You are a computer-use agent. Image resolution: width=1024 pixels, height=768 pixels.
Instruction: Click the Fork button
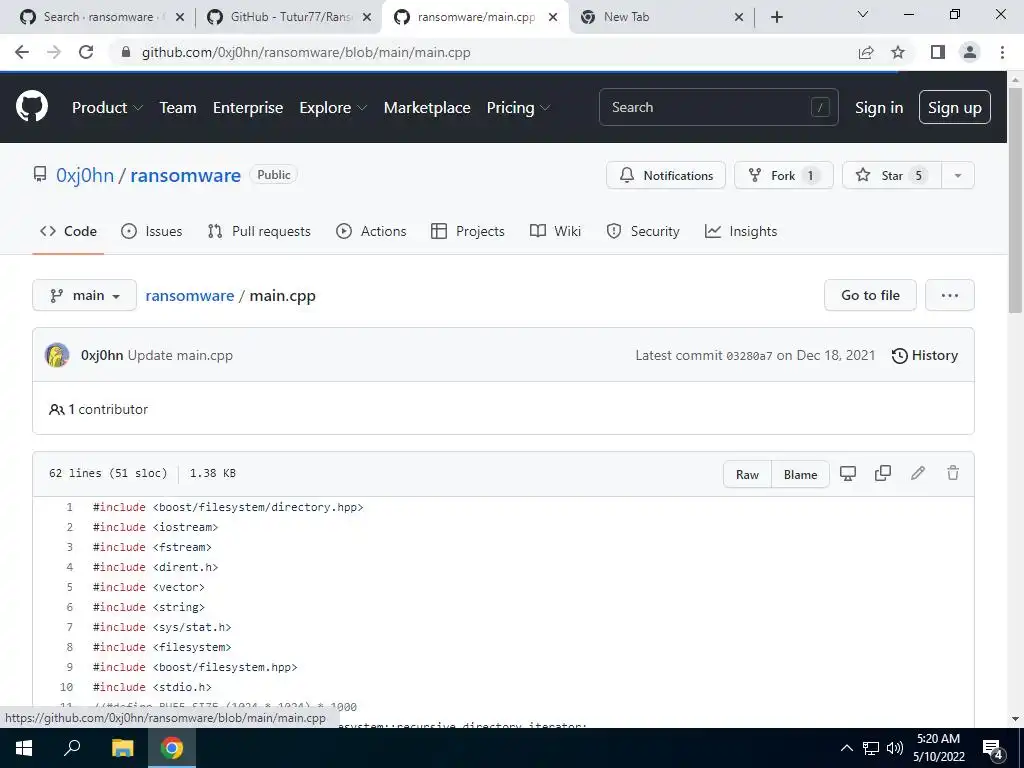(784, 175)
